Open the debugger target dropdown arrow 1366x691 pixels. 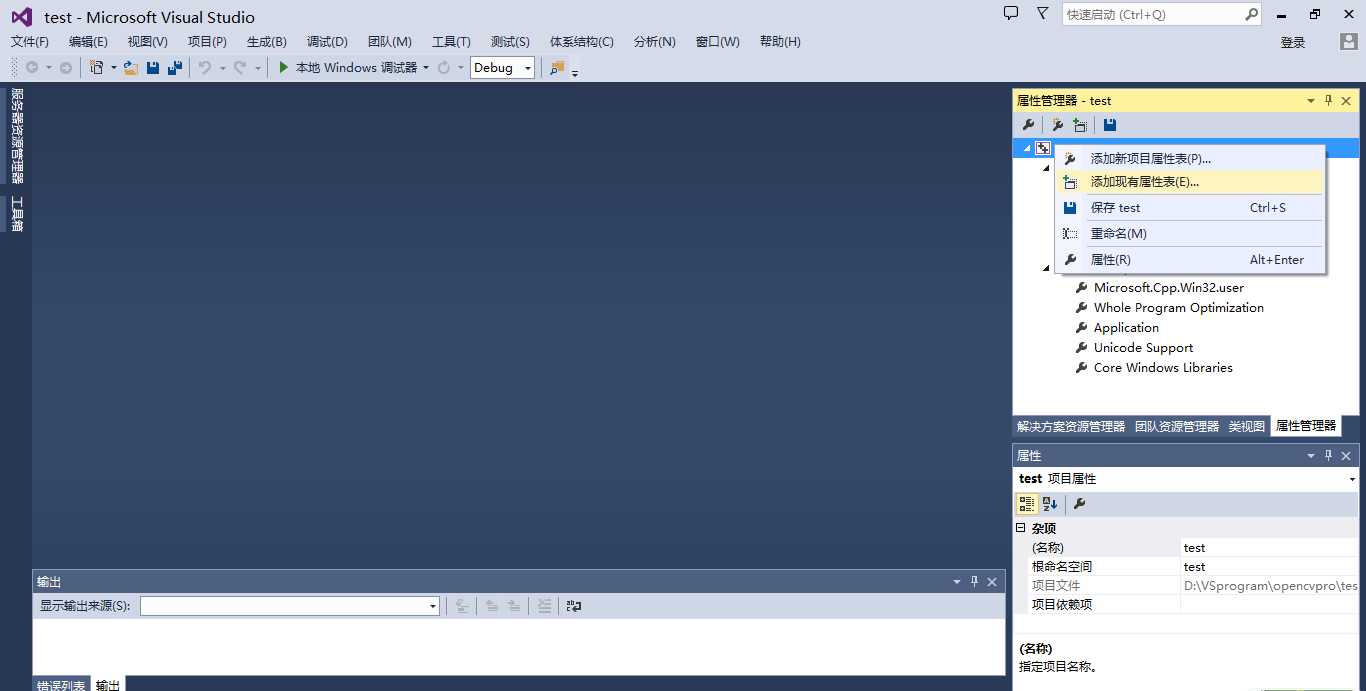[x=426, y=67]
